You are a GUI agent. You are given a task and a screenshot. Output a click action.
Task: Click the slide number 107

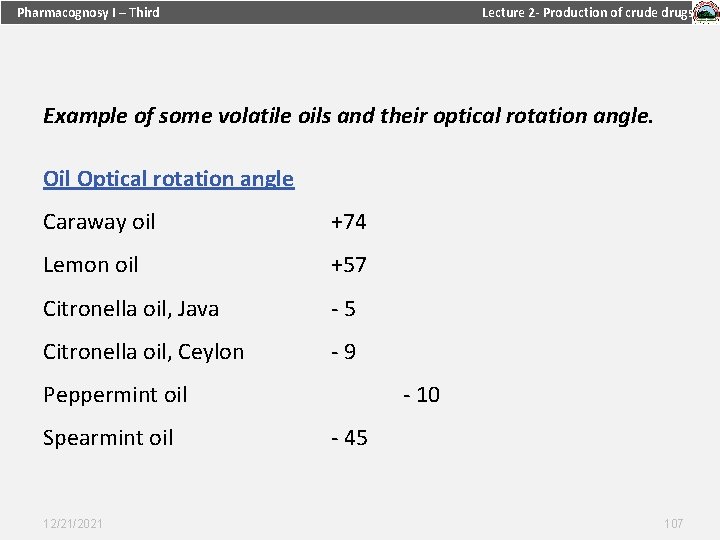[x=673, y=524]
